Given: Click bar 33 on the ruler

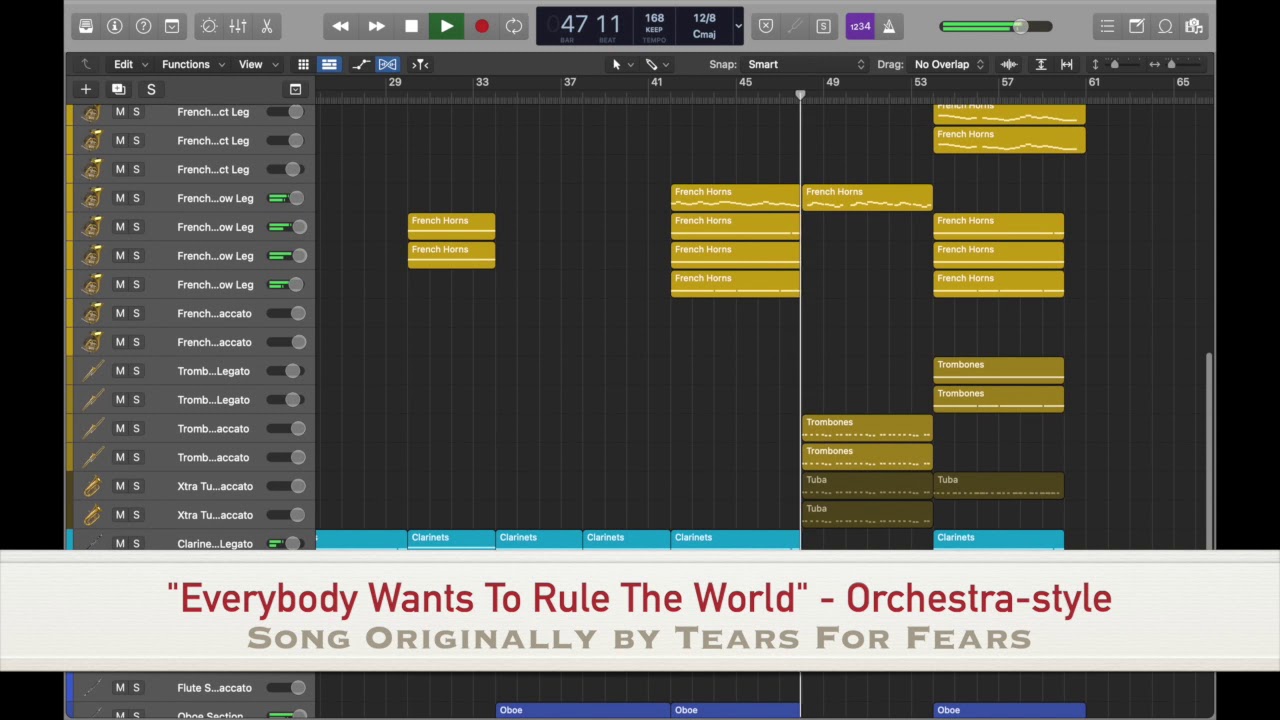Looking at the screenshot, I should (x=482, y=82).
